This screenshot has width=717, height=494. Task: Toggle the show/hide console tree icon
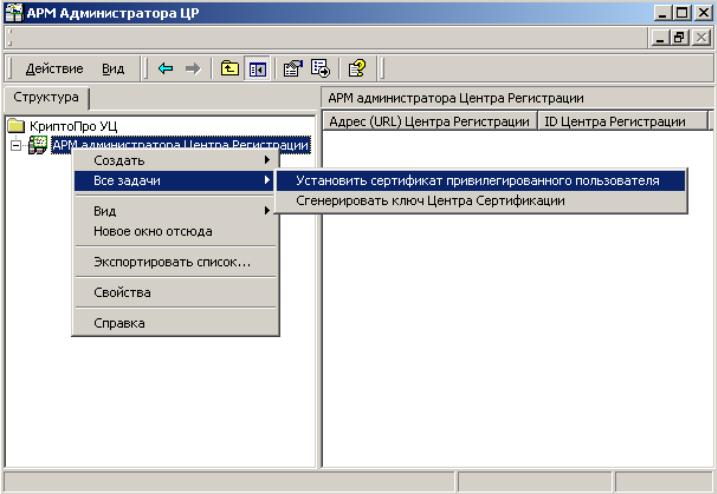(x=257, y=69)
